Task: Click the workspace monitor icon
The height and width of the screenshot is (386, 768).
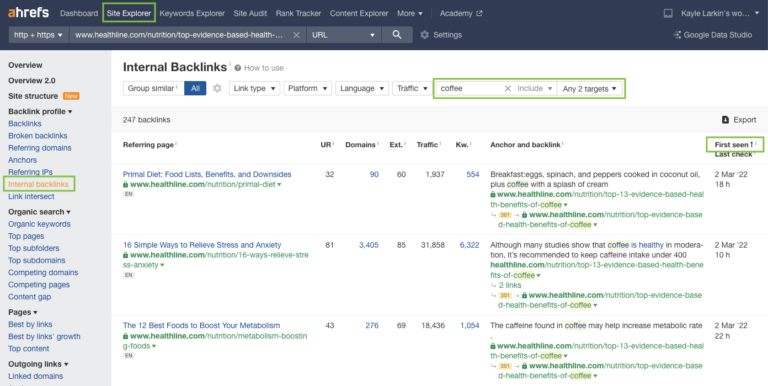Action: pyautogui.click(x=668, y=13)
